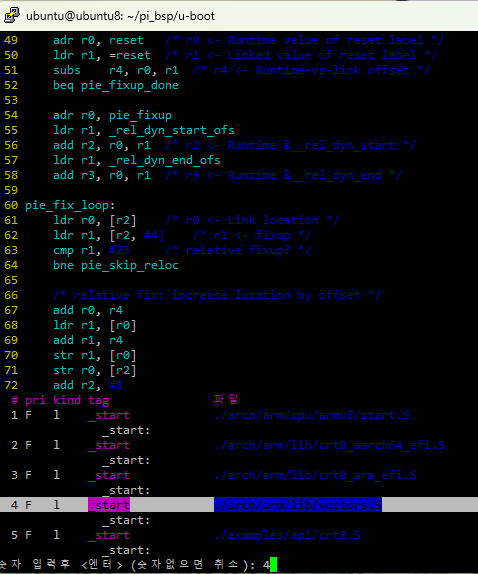Viewport: 478px width, 574px height.
Task: Click the PuTTY icon in title bar
Action: (11, 15)
